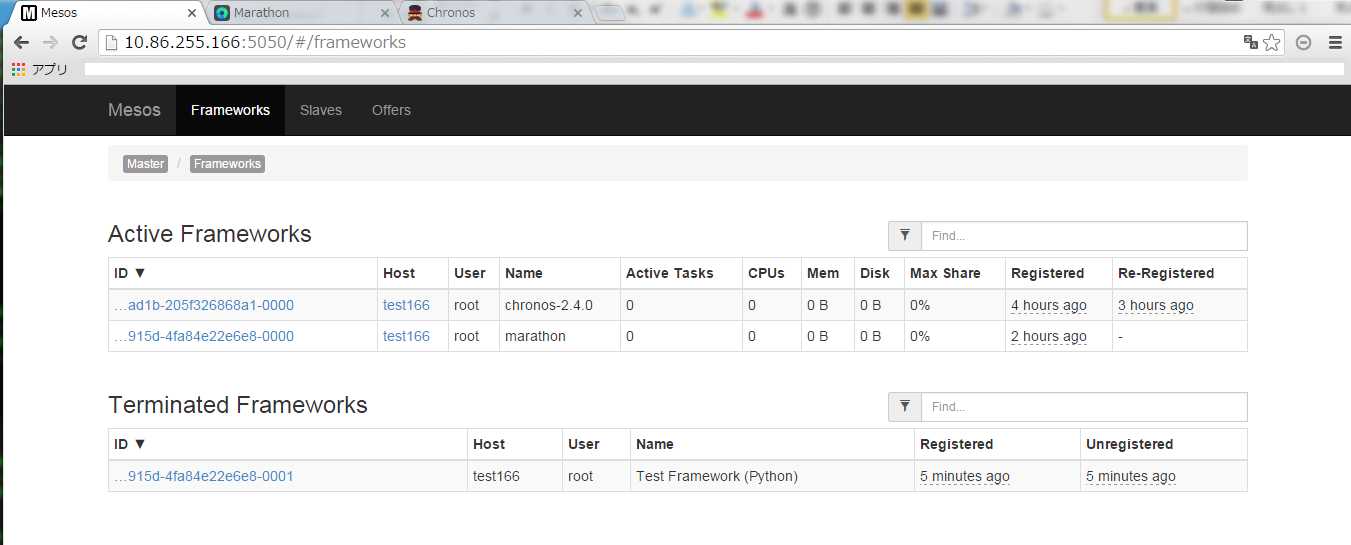Click the Terminated Frameworks heading
1351x545 pixels.
[x=238, y=405]
